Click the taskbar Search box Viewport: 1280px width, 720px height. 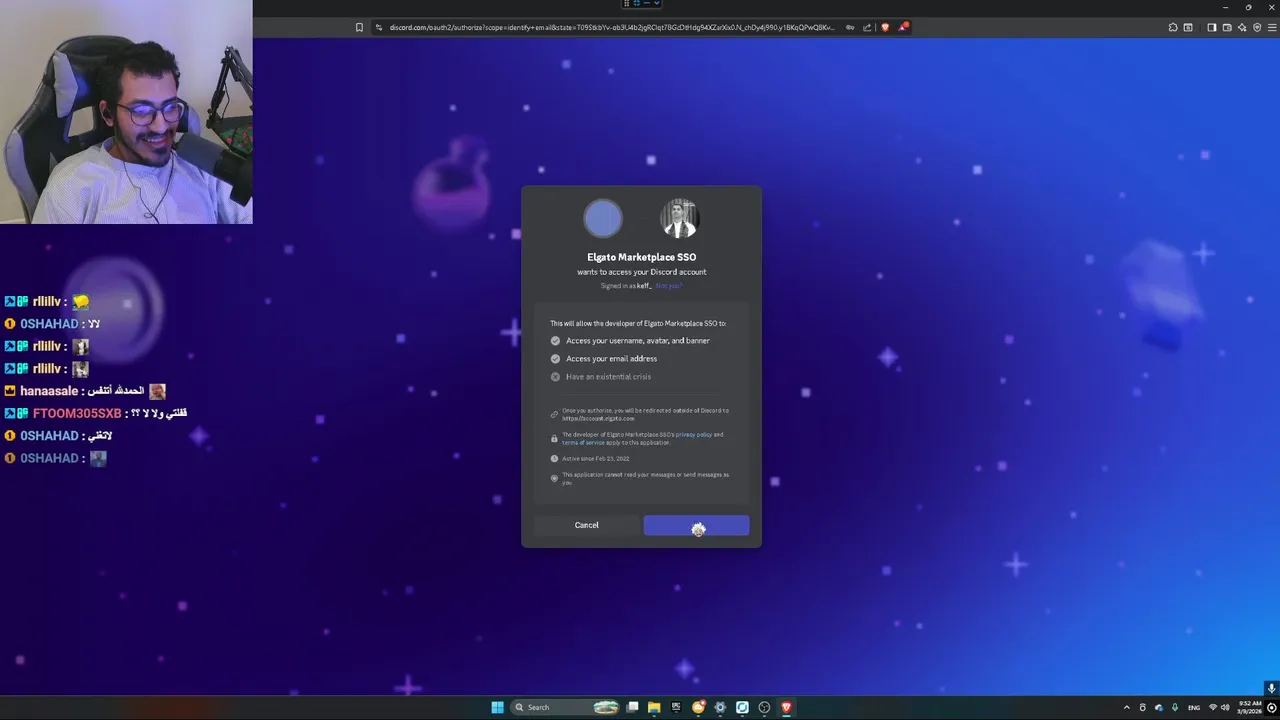pyautogui.click(x=566, y=707)
